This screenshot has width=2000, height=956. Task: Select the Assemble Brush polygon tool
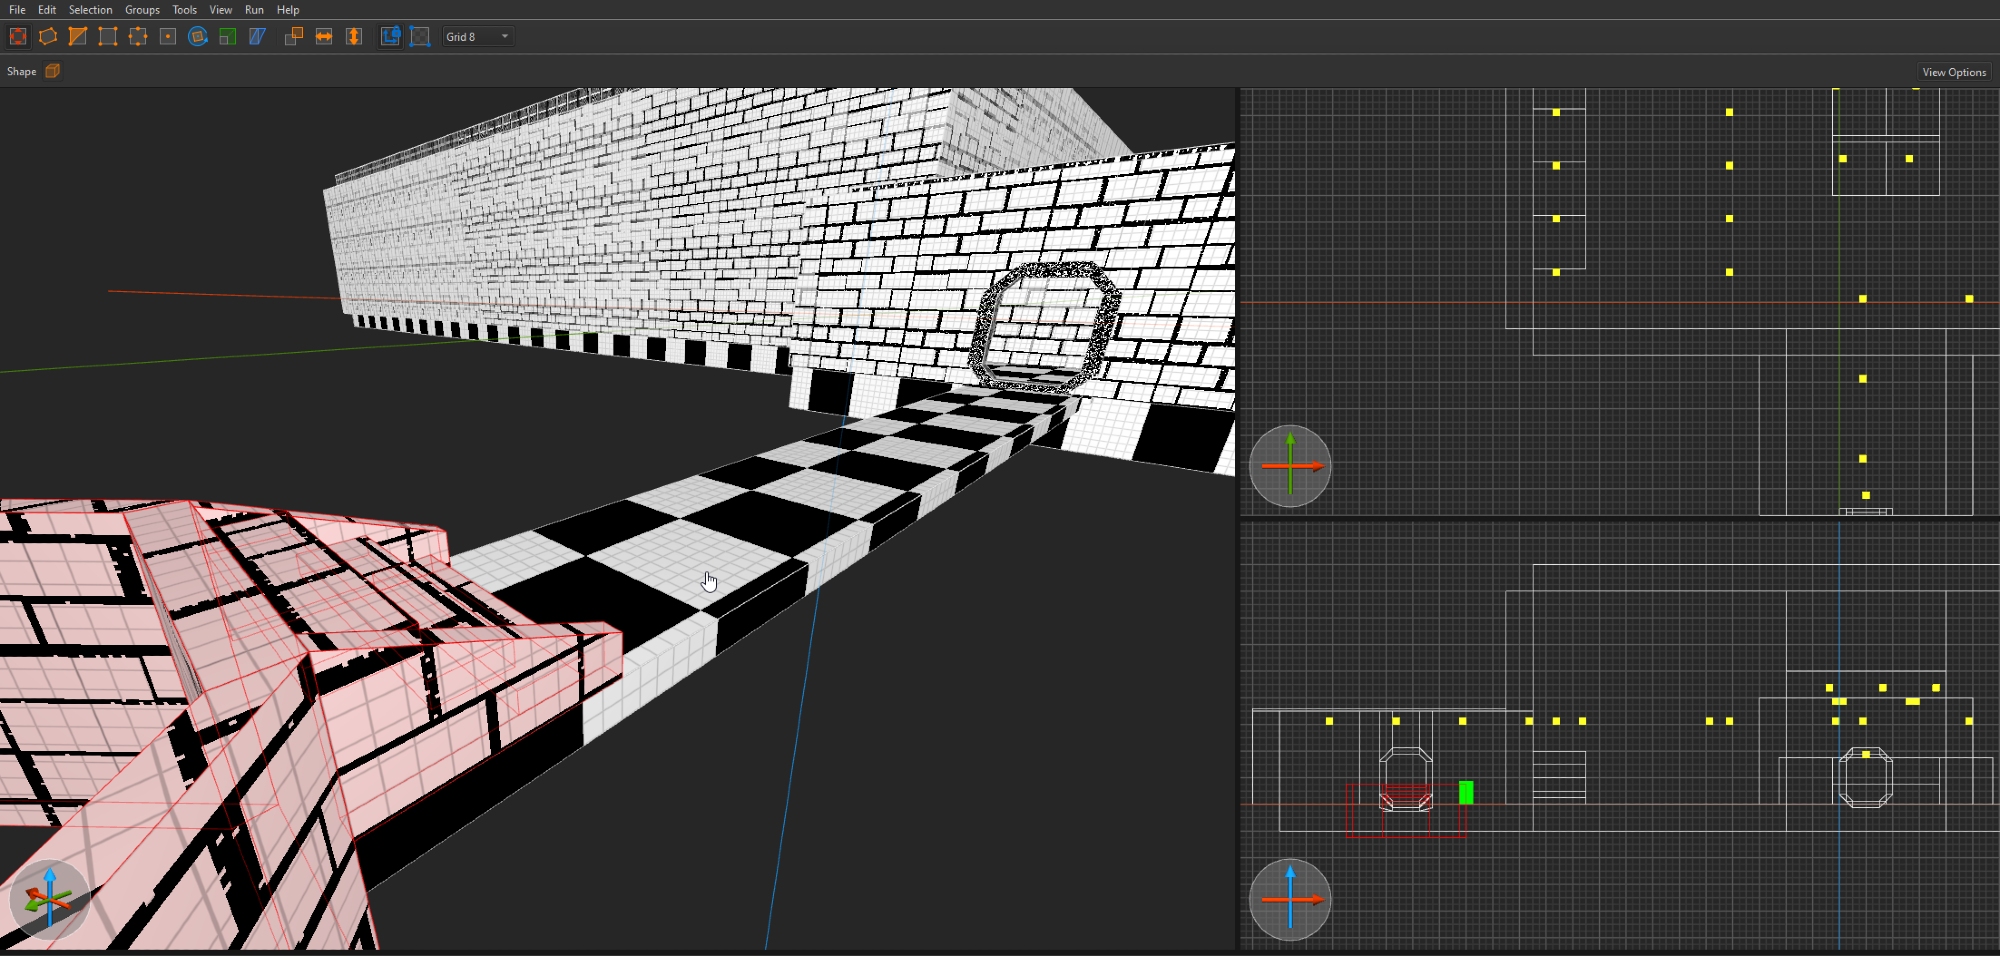[48, 37]
